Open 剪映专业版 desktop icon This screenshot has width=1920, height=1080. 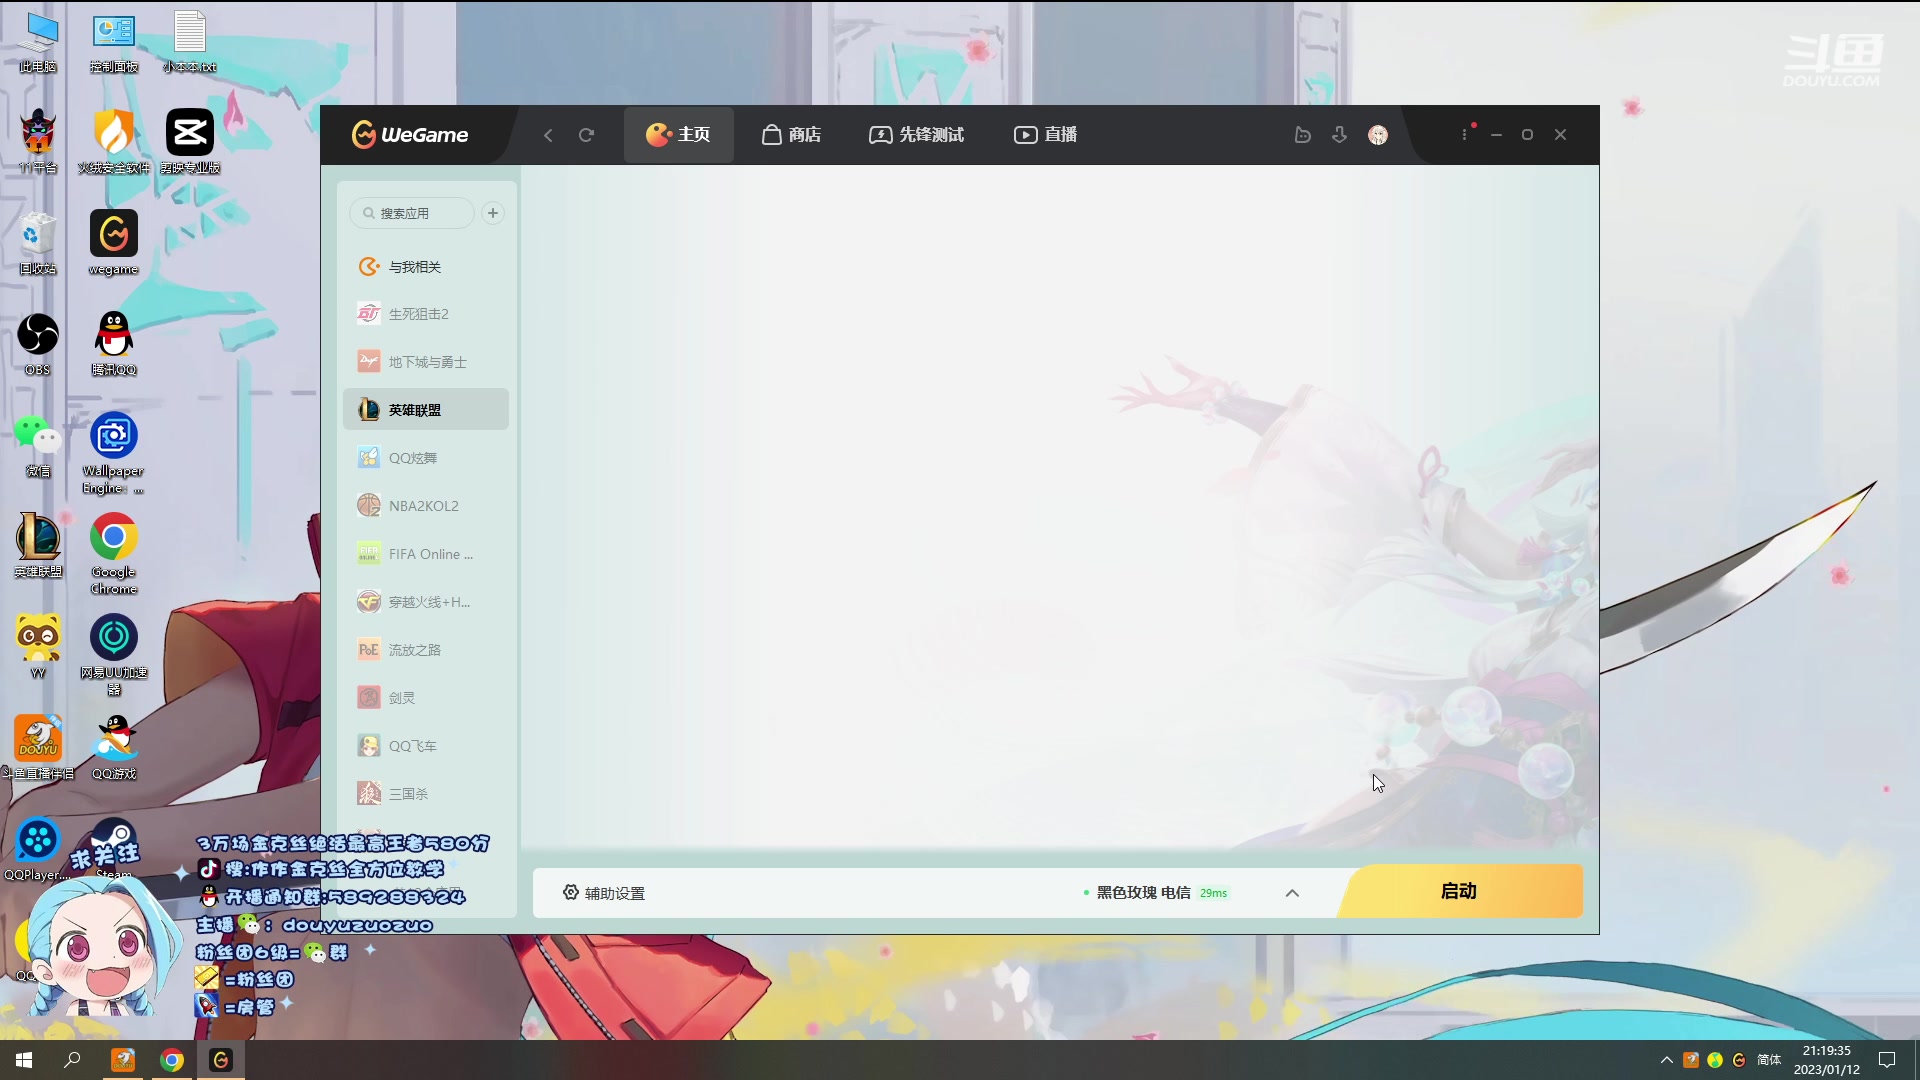pos(190,142)
